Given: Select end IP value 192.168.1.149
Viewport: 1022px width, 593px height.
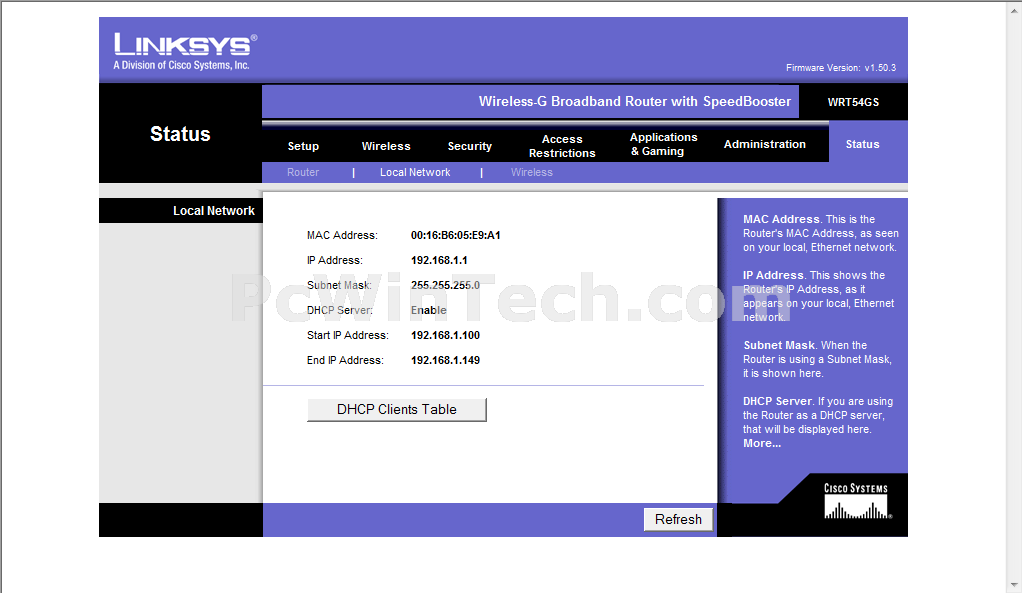Looking at the screenshot, I should coord(445,360).
